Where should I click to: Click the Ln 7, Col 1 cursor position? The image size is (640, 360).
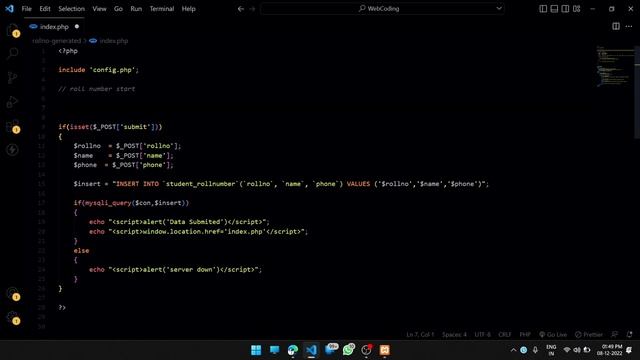(420, 334)
